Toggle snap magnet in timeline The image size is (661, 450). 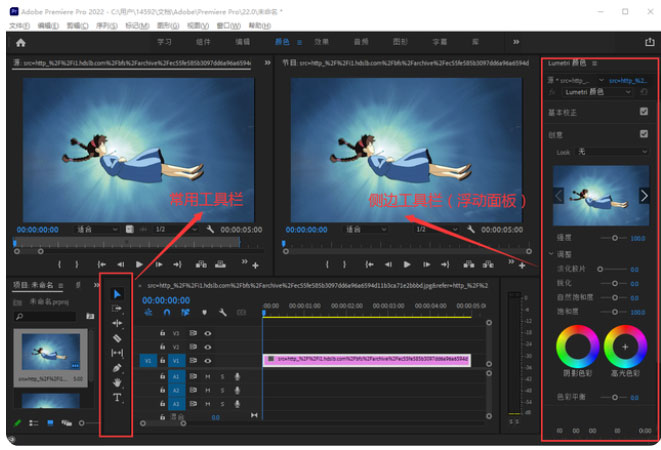pos(167,313)
